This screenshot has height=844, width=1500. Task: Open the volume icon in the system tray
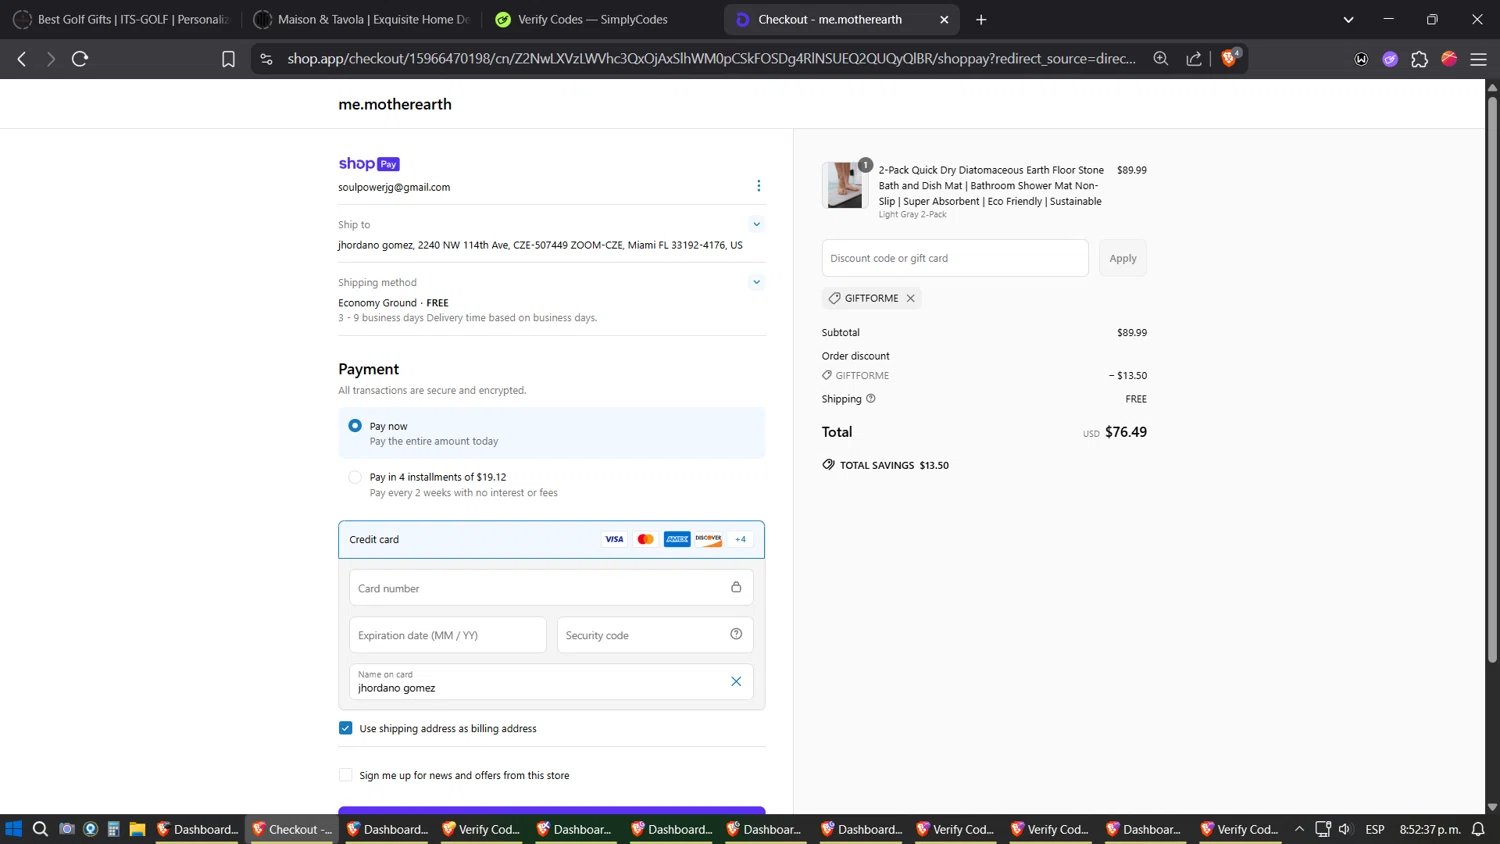point(1345,829)
